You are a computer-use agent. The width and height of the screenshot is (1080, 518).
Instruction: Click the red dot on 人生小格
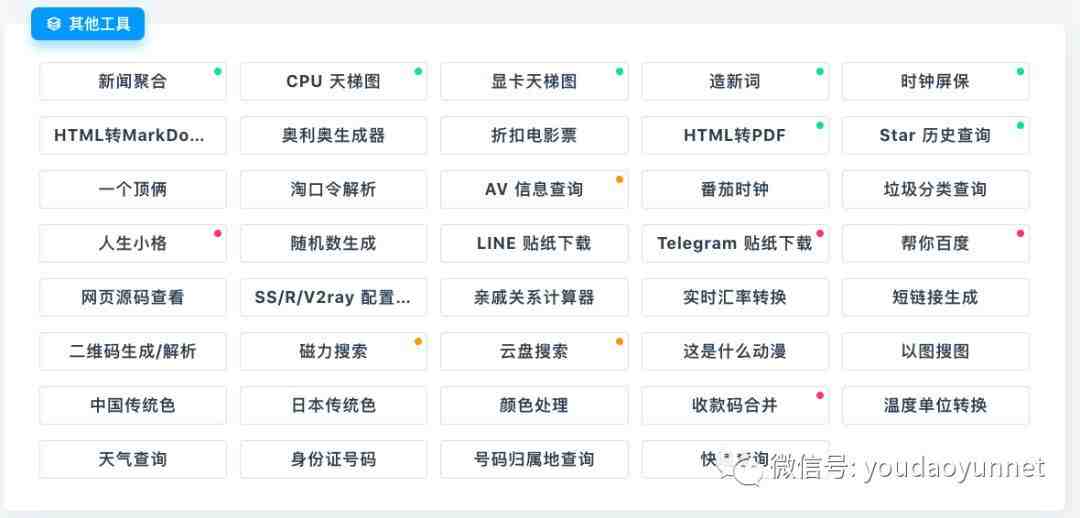click(218, 234)
